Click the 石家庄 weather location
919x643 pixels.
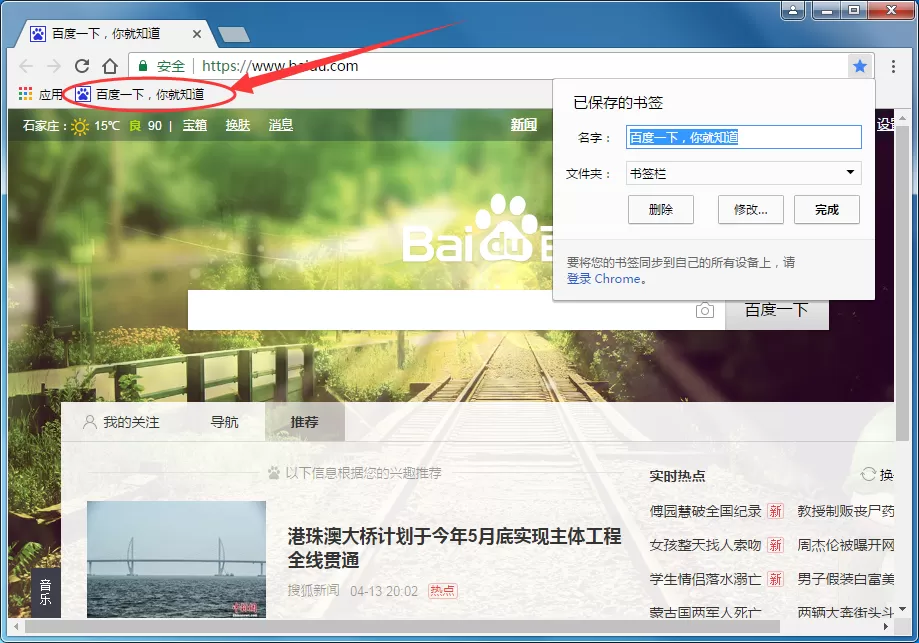pos(41,125)
